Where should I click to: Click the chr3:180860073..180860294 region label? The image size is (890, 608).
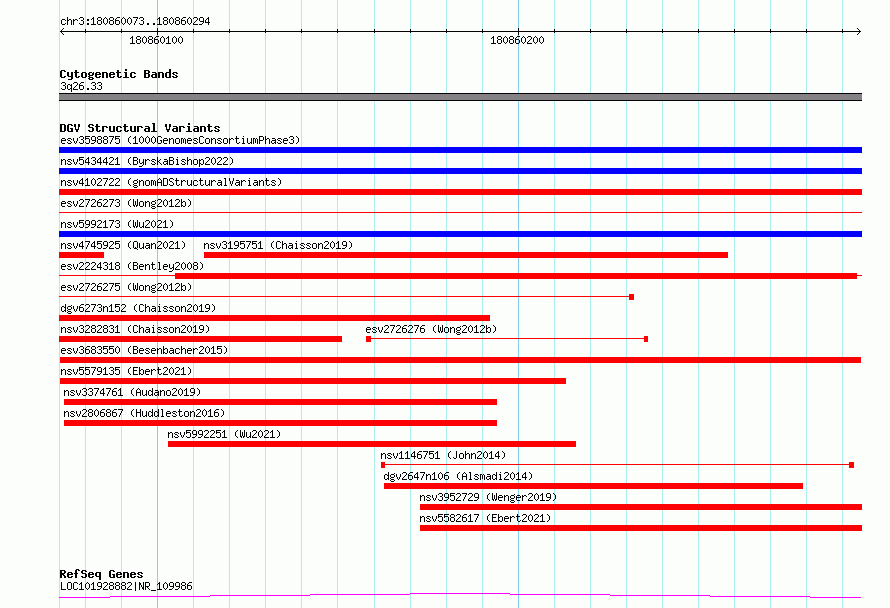point(135,21)
